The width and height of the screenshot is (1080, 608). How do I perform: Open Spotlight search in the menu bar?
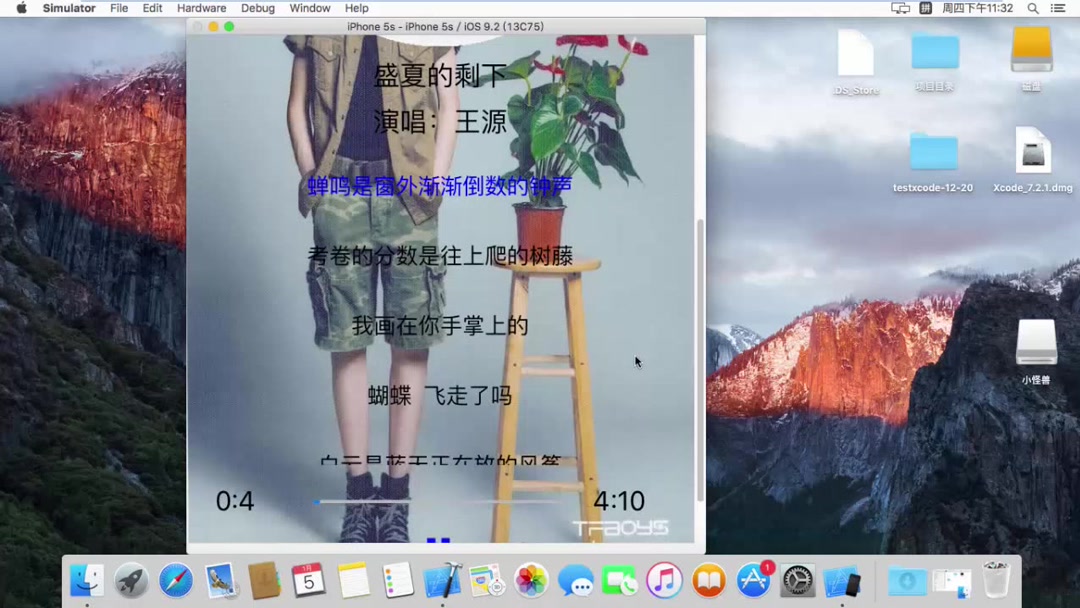[1032, 8]
